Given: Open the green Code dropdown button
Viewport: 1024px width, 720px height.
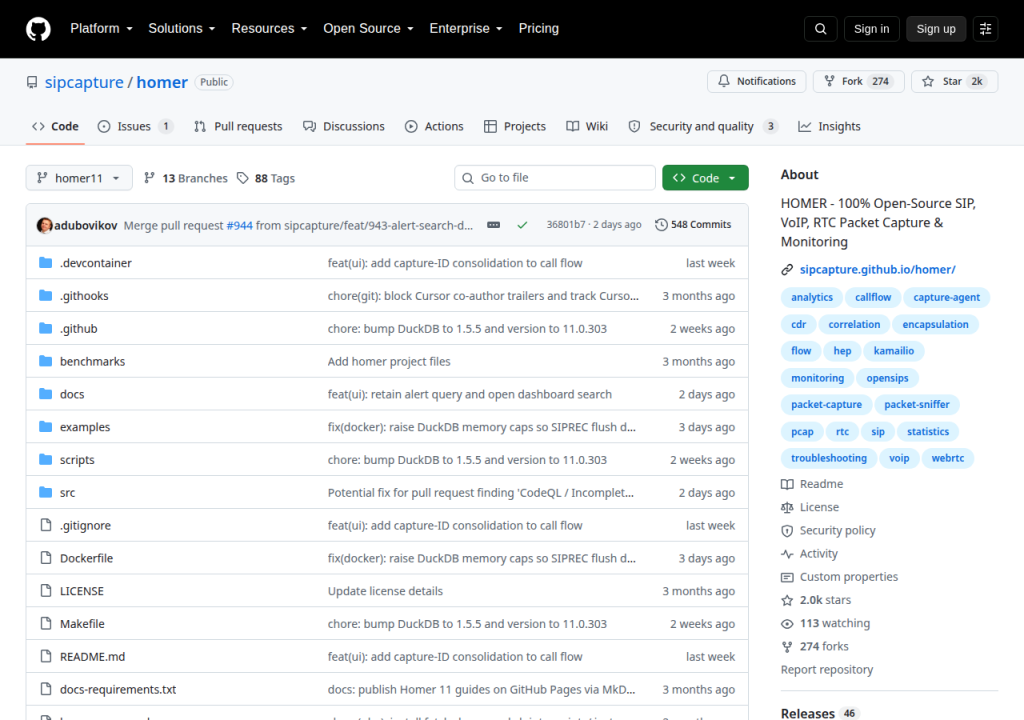Looking at the screenshot, I should pyautogui.click(x=705, y=178).
